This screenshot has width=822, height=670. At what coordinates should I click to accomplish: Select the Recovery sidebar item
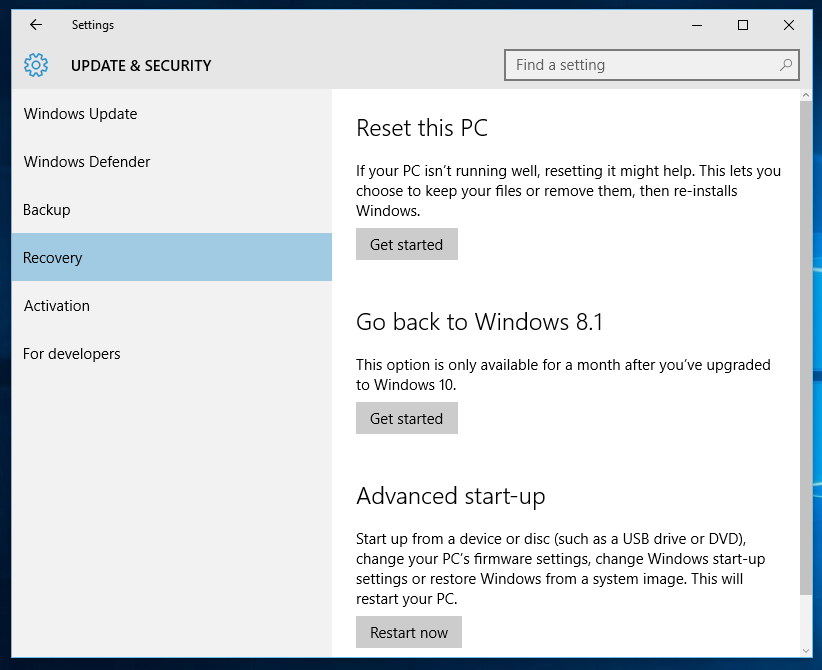pyautogui.click(x=171, y=257)
